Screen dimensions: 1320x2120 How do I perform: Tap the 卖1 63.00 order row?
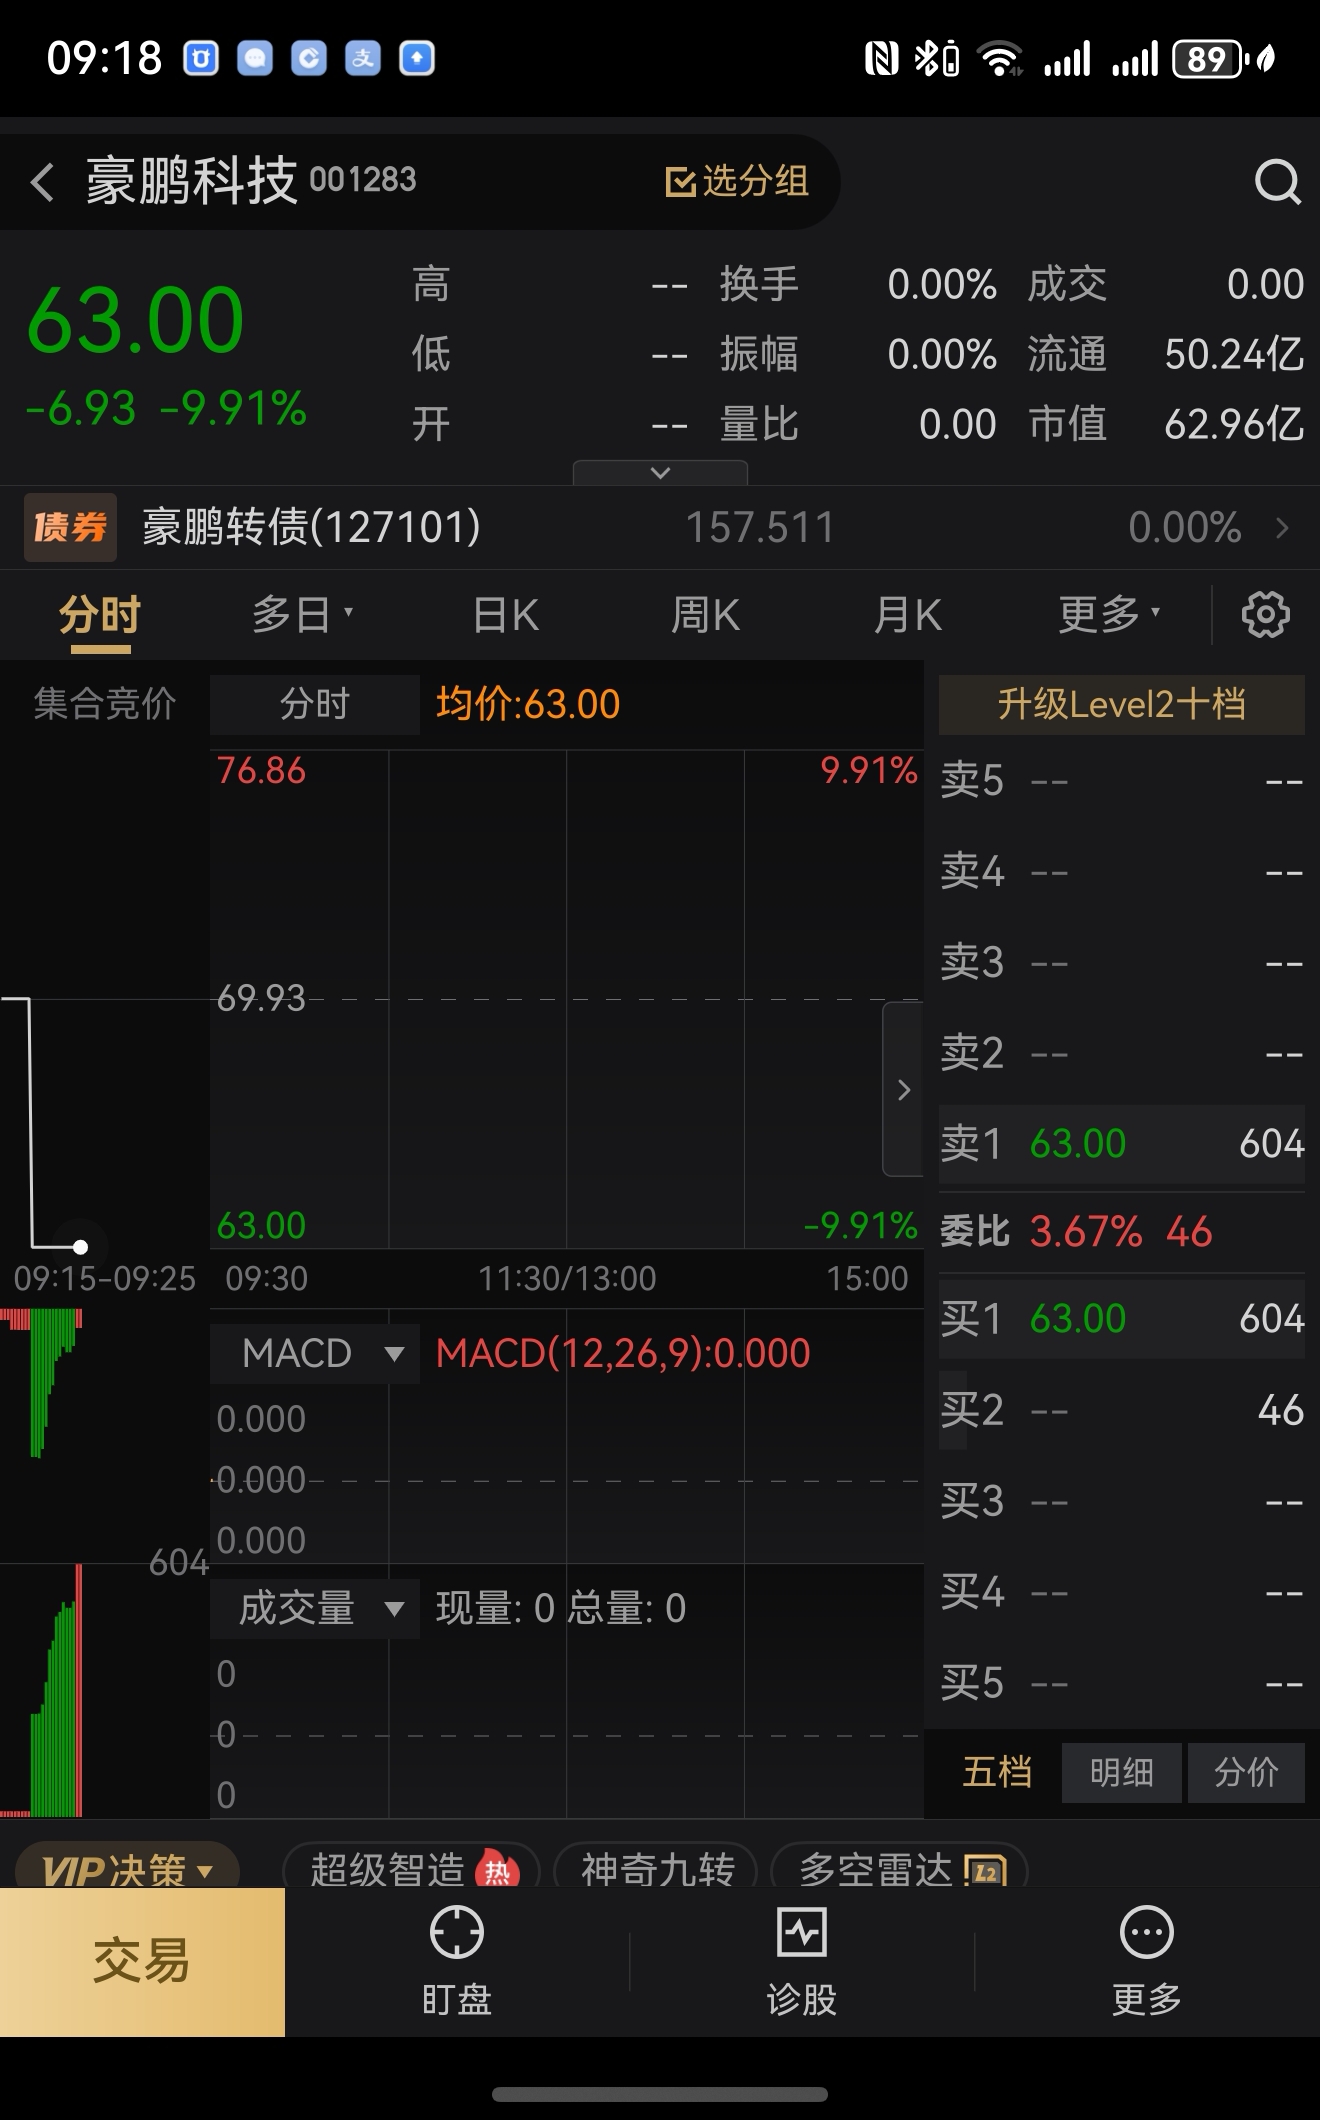tap(1121, 1143)
